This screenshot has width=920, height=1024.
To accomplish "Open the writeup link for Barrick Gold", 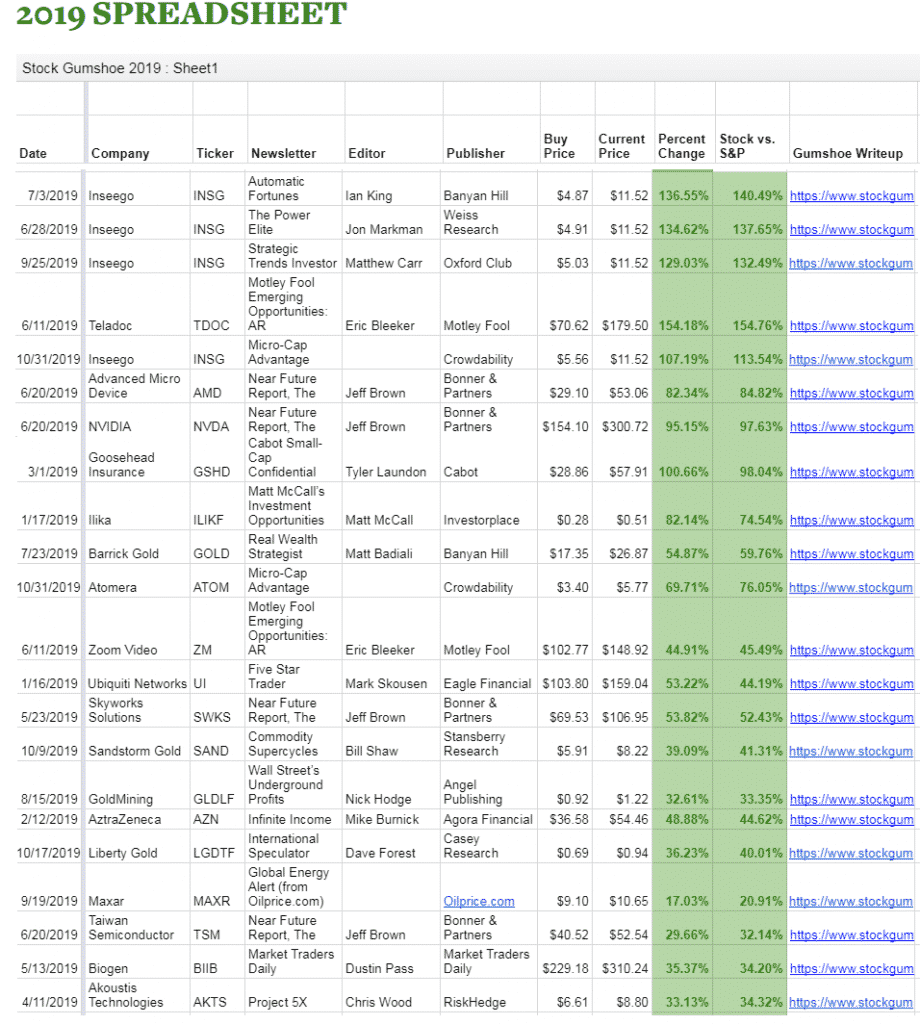I will tap(851, 553).
